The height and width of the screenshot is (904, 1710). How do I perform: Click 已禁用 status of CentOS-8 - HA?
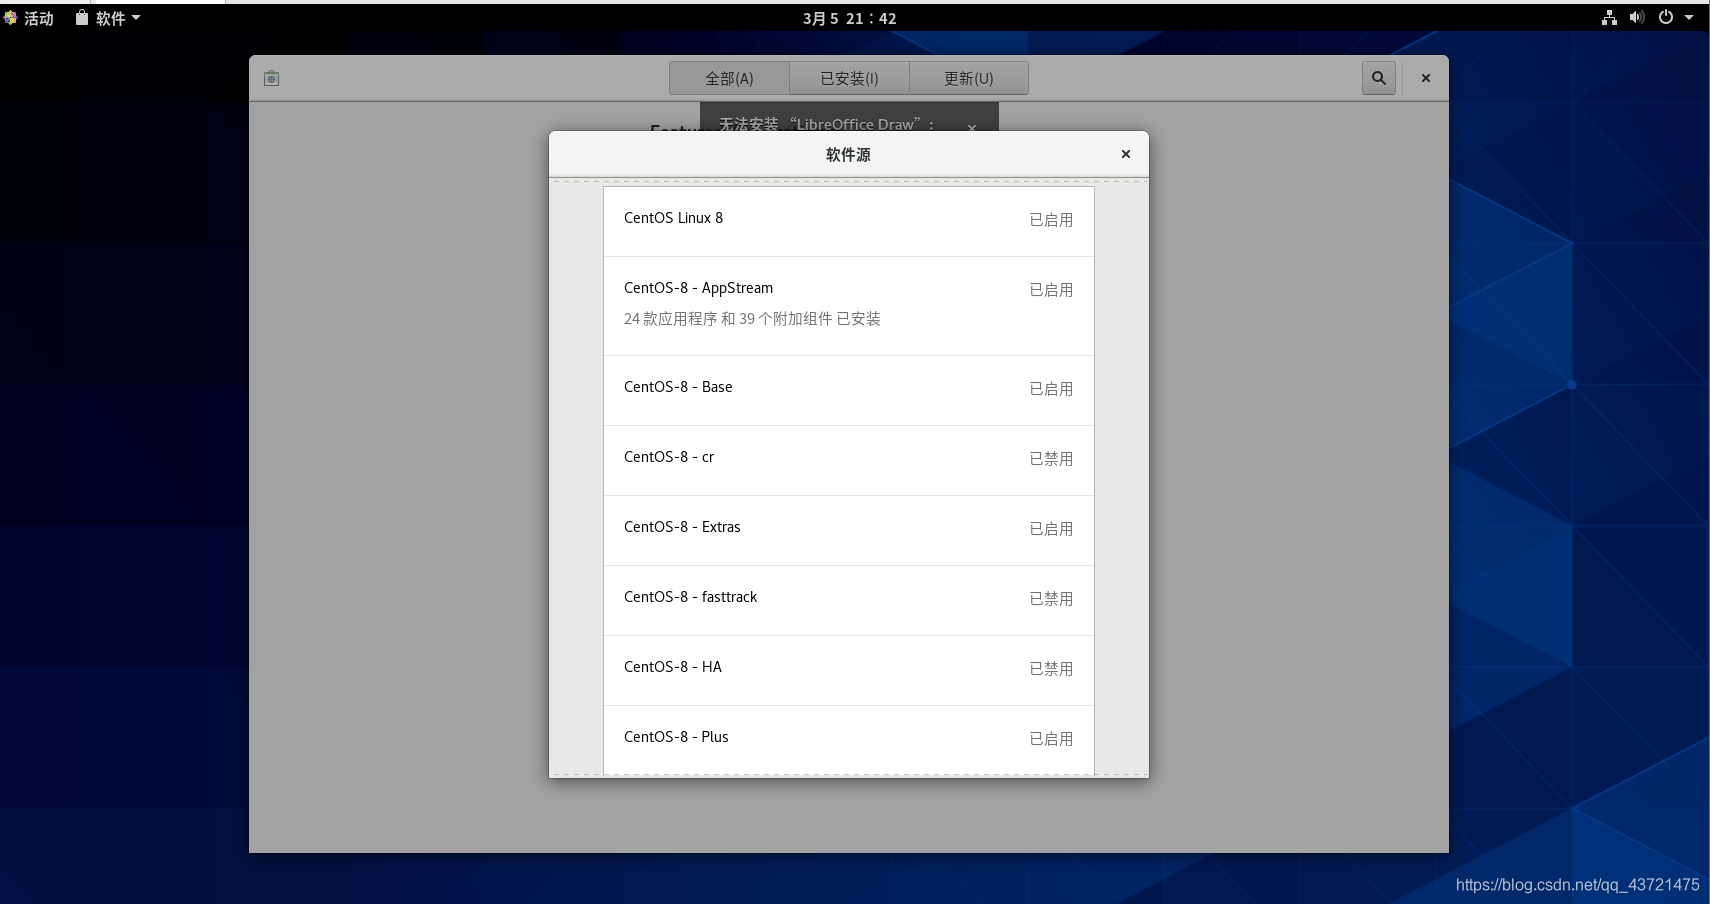click(x=1051, y=669)
